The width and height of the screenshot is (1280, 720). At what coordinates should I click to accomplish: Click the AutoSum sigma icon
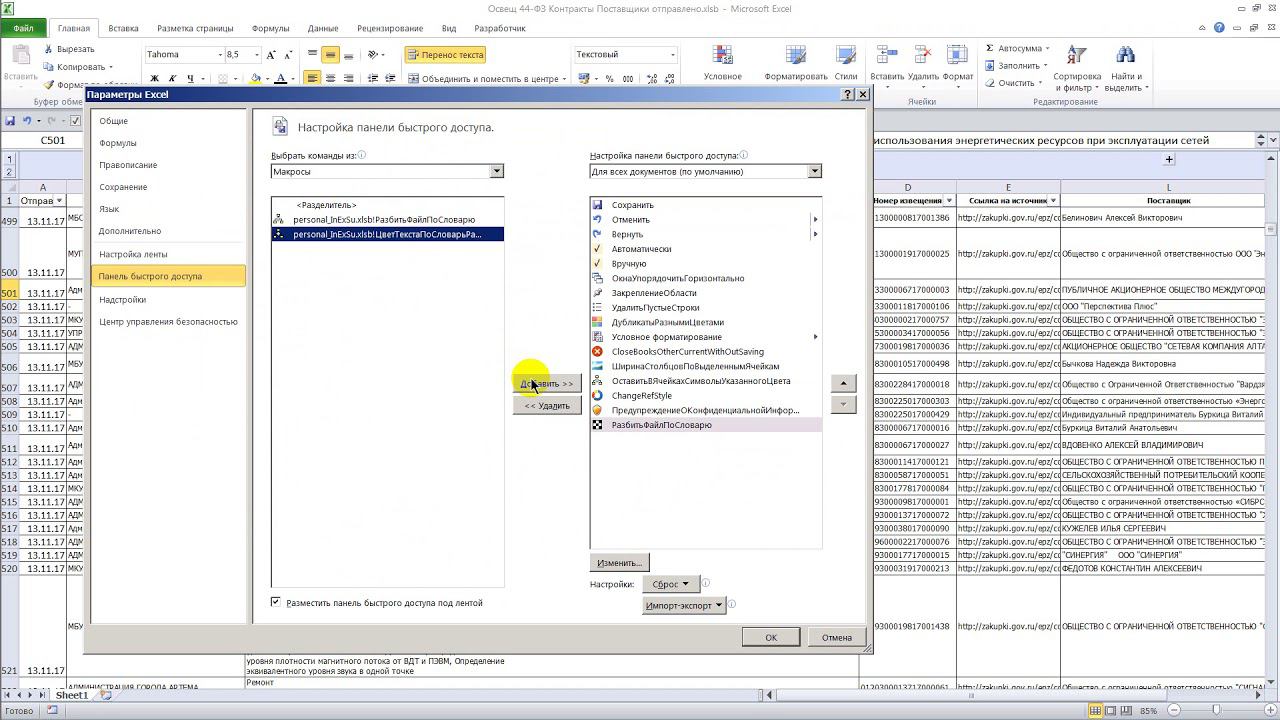(990, 48)
